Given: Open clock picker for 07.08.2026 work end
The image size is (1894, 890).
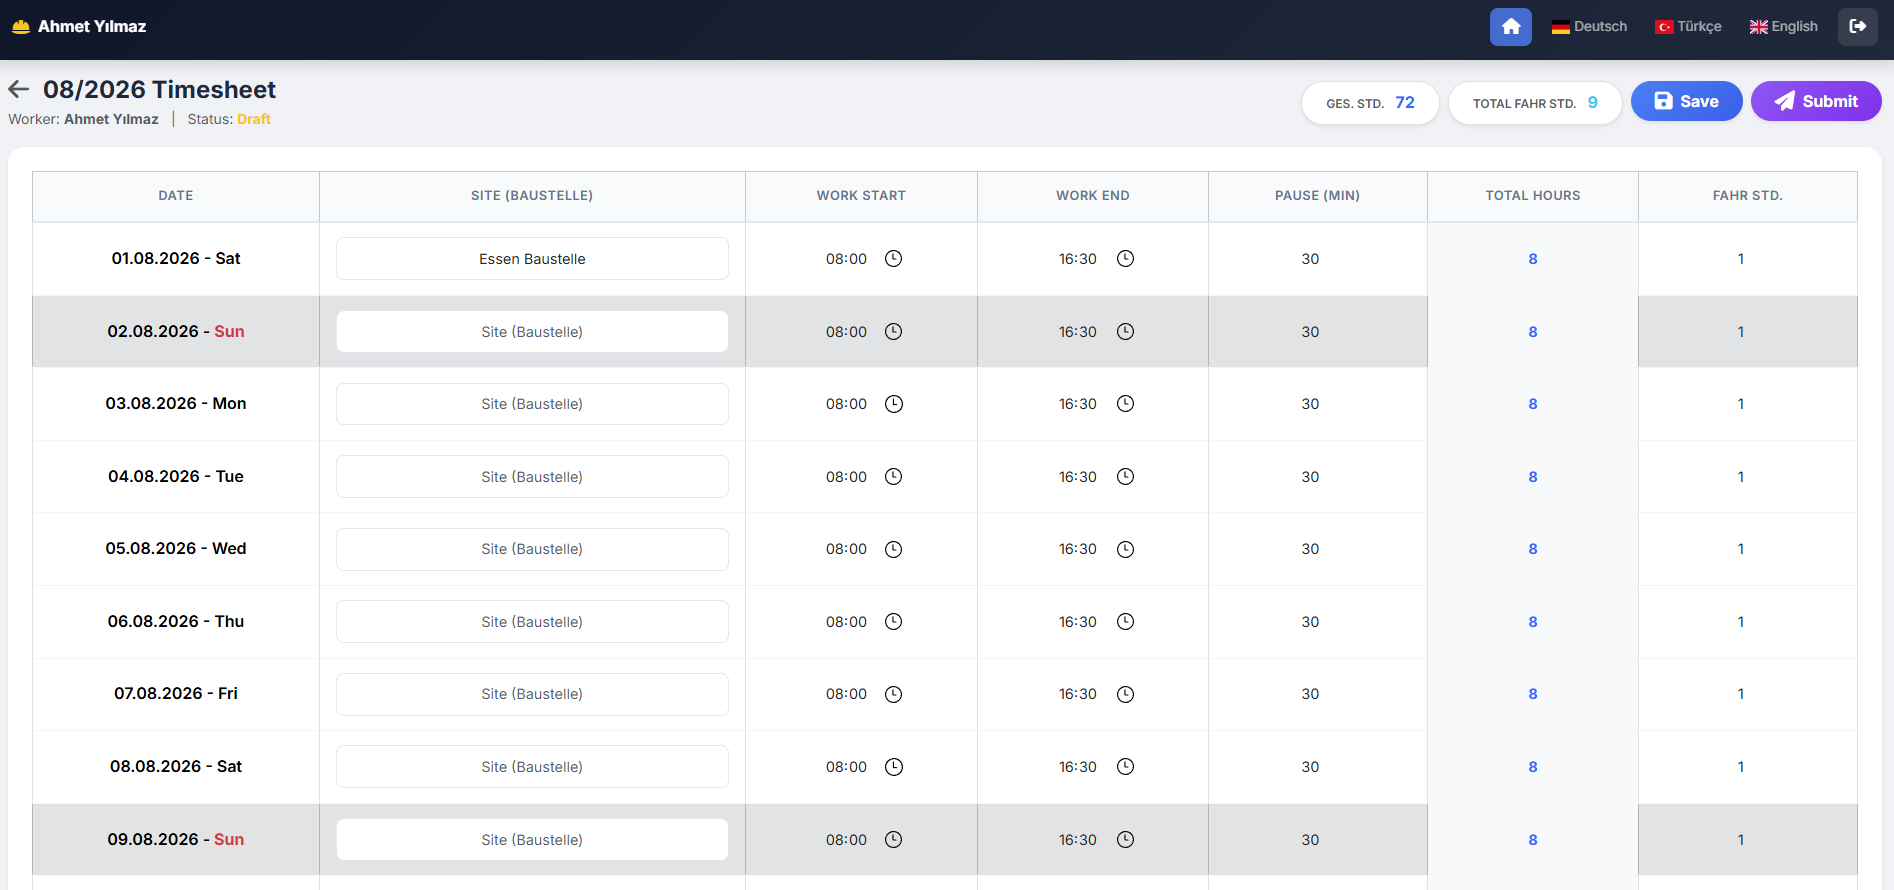Looking at the screenshot, I should click(1125, 694).
